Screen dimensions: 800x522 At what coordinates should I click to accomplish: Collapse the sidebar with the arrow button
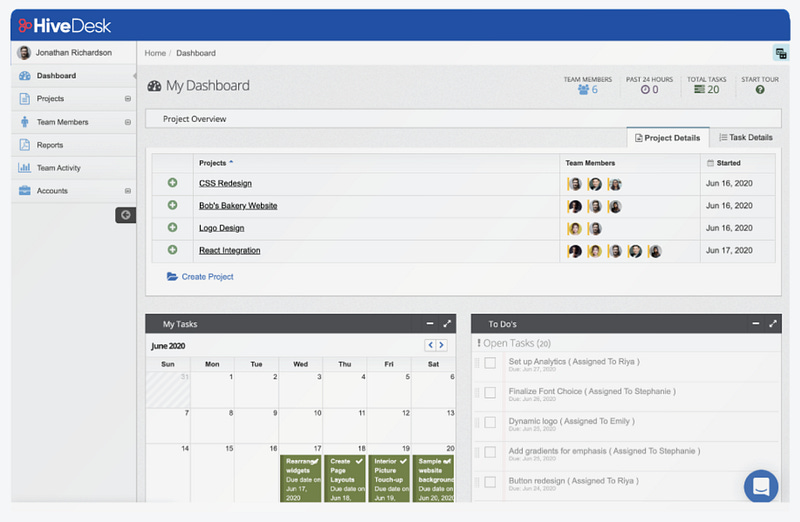click(x=126, y=215)
